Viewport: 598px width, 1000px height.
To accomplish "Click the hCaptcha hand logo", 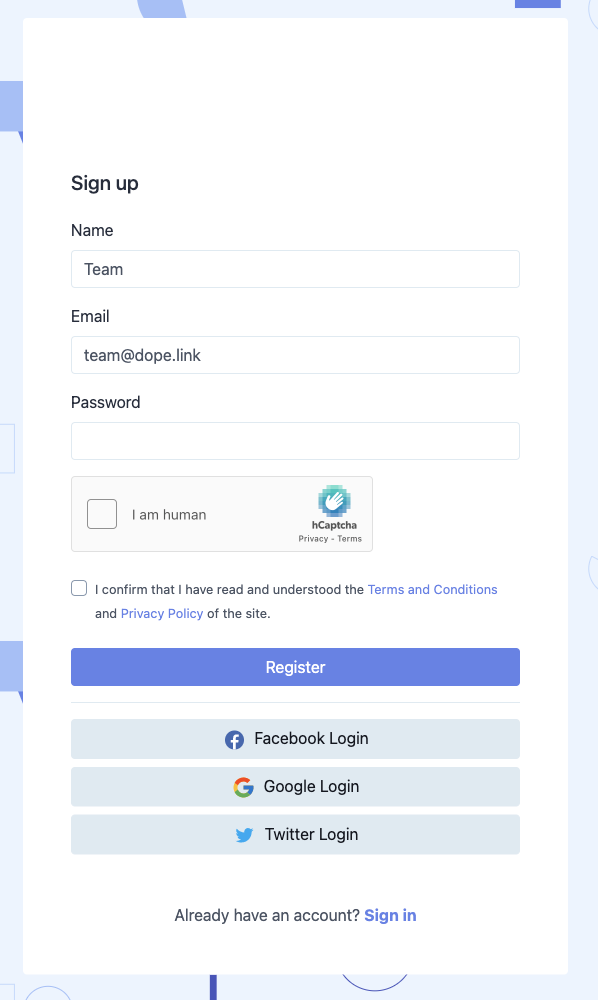I will (334, 501).
